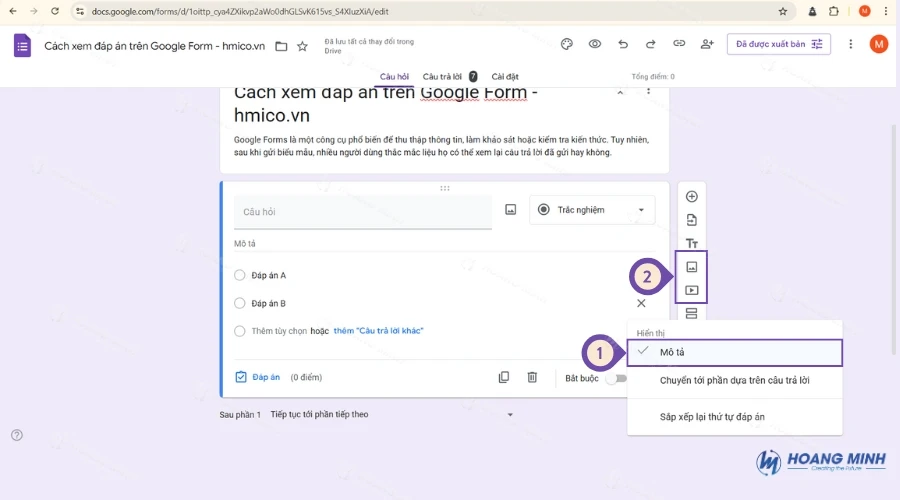This screenshot has height=500, width=900.
Task: Add a new question from the sidebar
Action: pyautogui.click(x=692, y=197)
